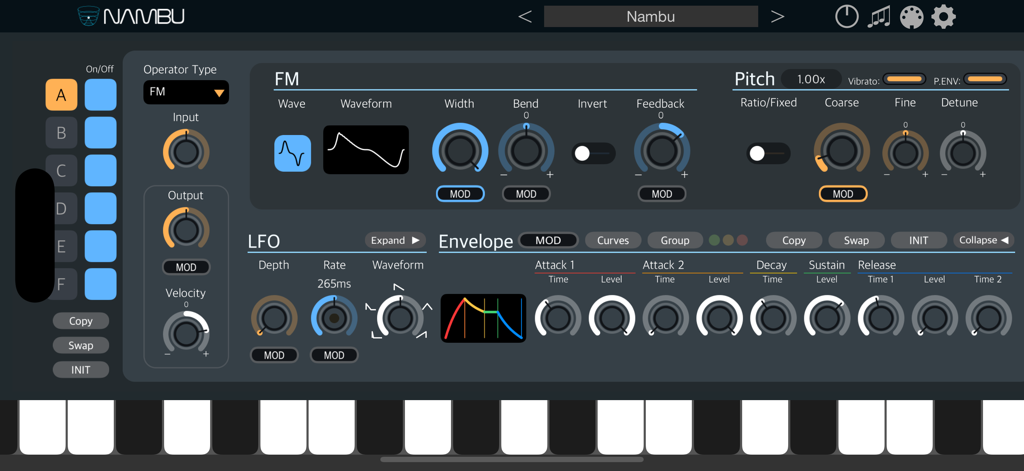Viewport: 1024px width, 471px height.
Task: Click the green envelope group dot
Action: click(715, 240)
